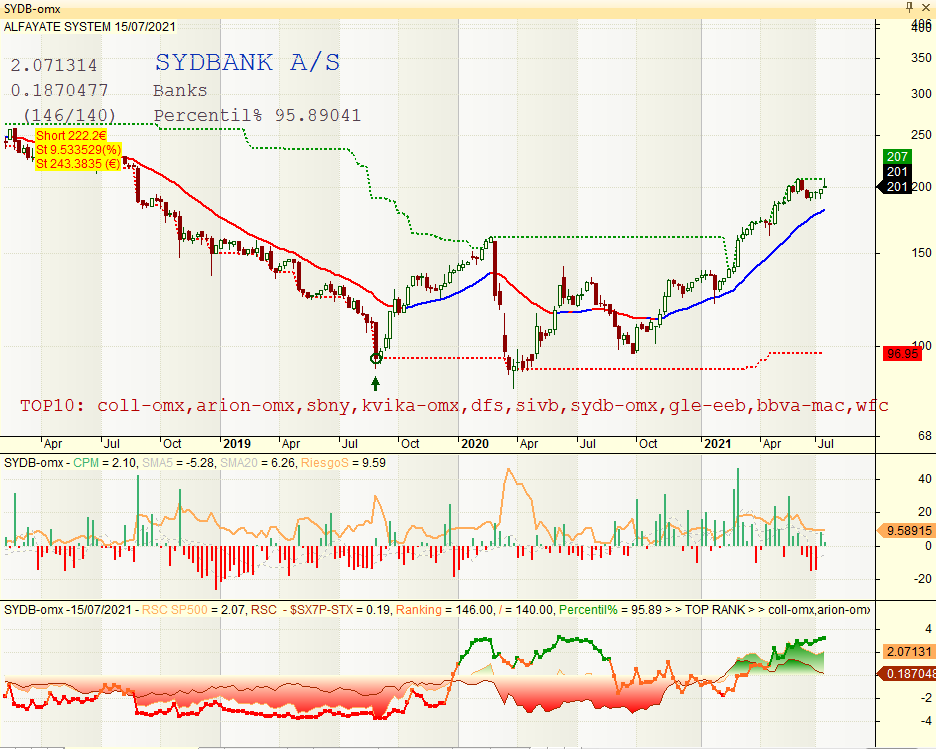
Task: Click the 0.1870477 value in price chart header
Action: click(x=60, y=90)
